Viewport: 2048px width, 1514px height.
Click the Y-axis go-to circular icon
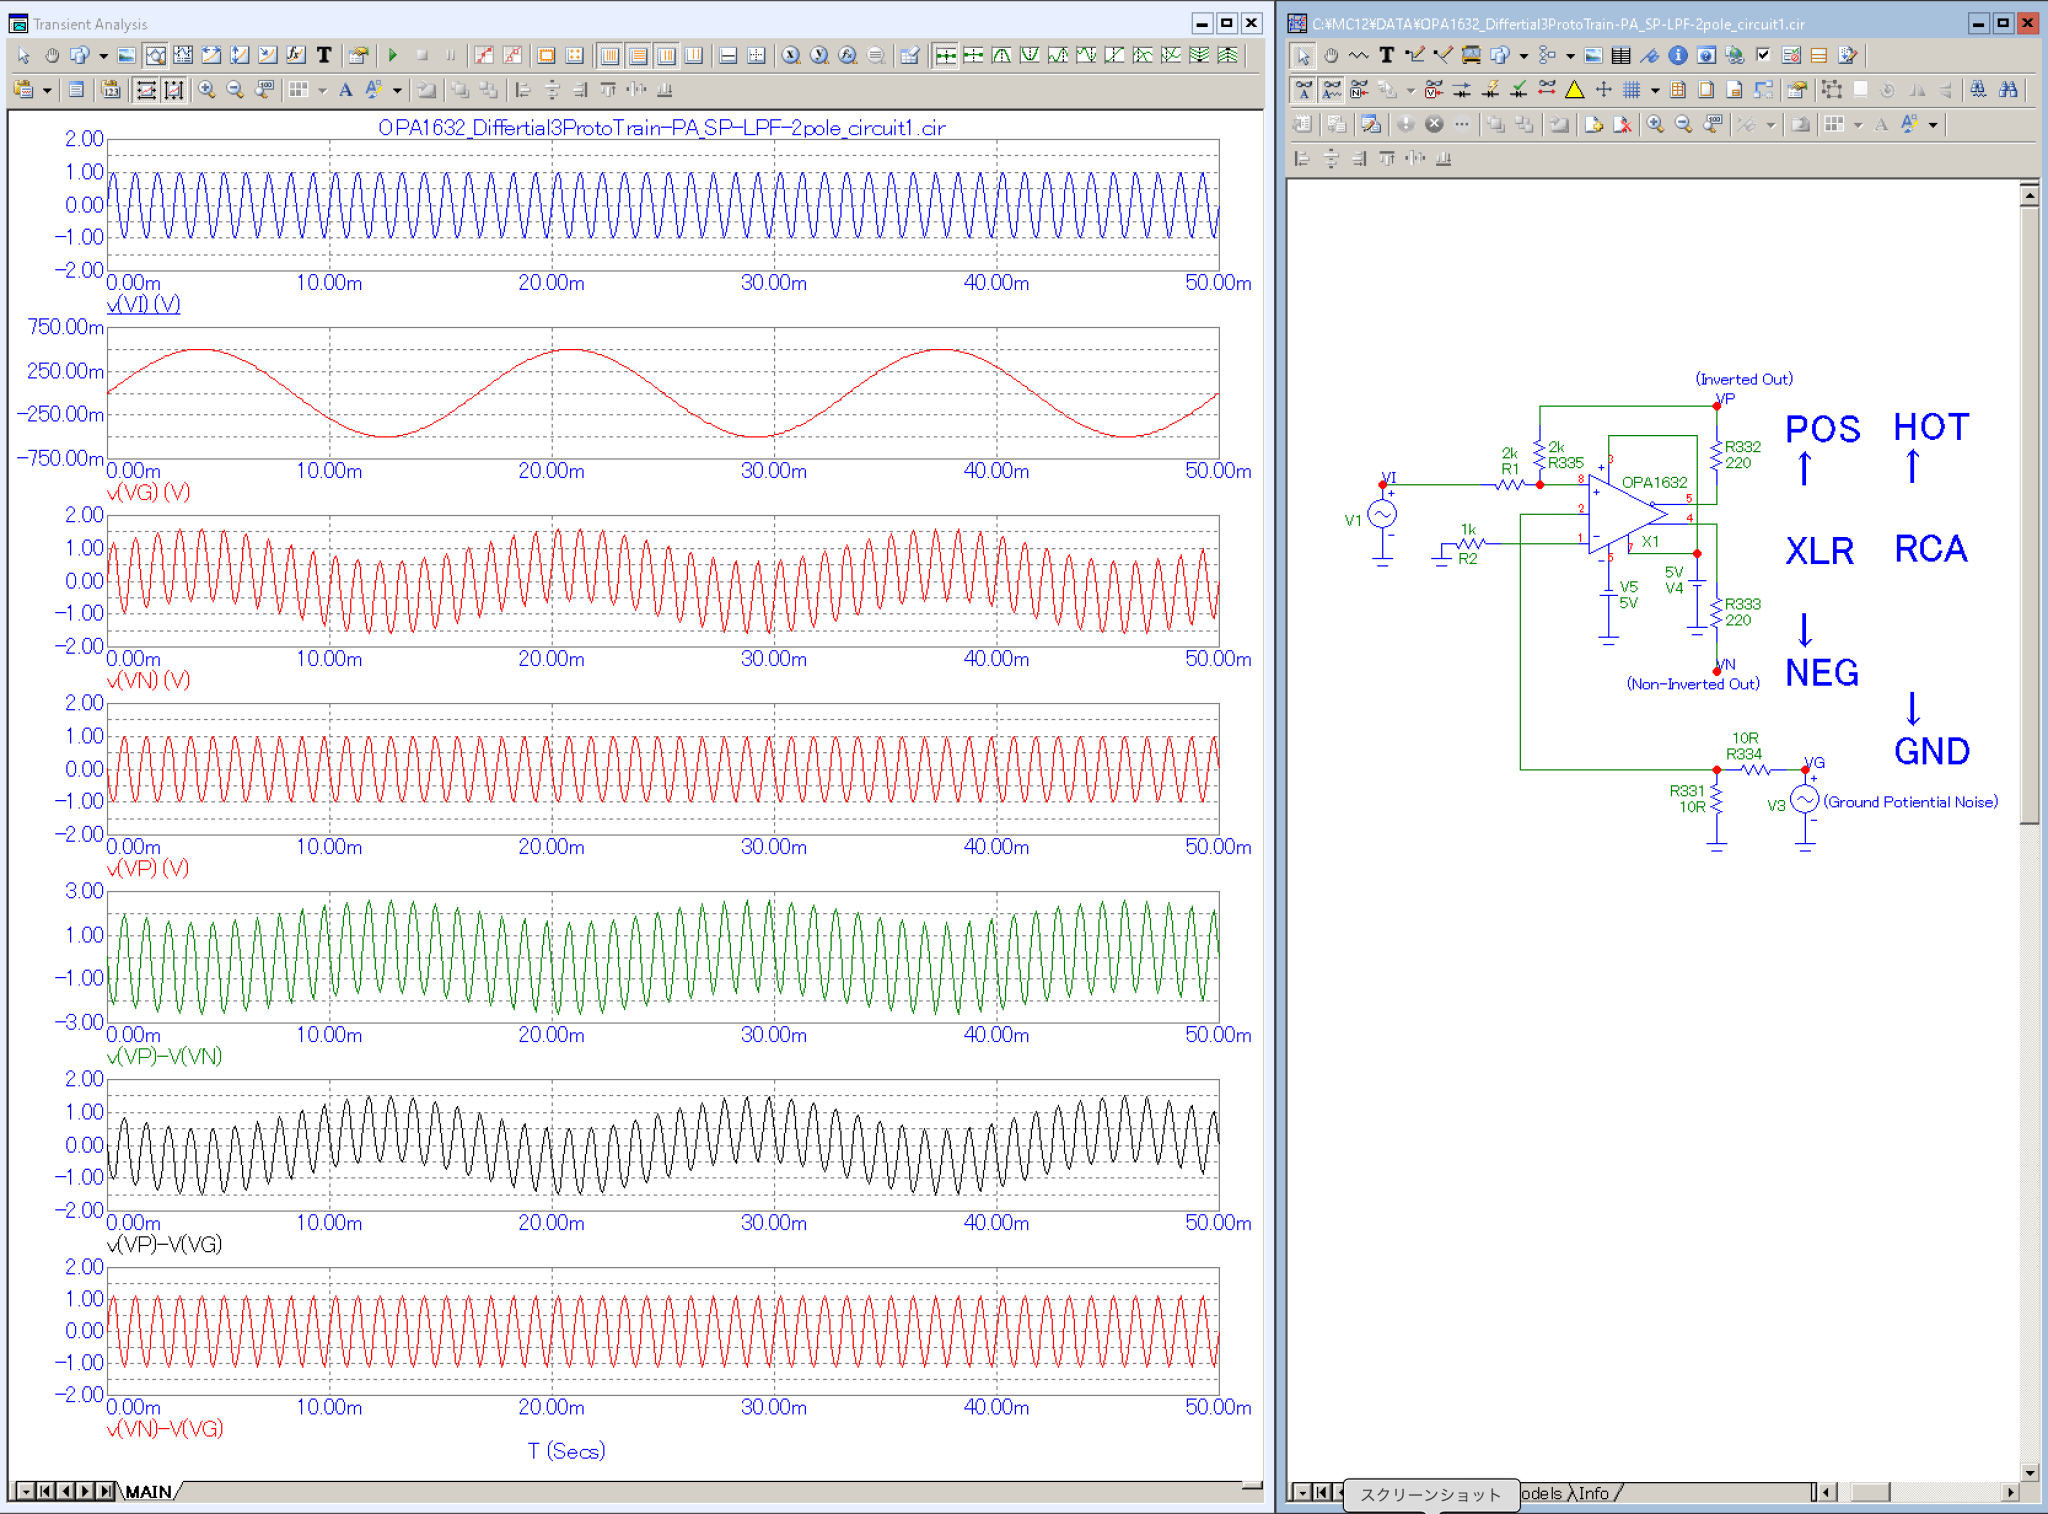[819, 55]
